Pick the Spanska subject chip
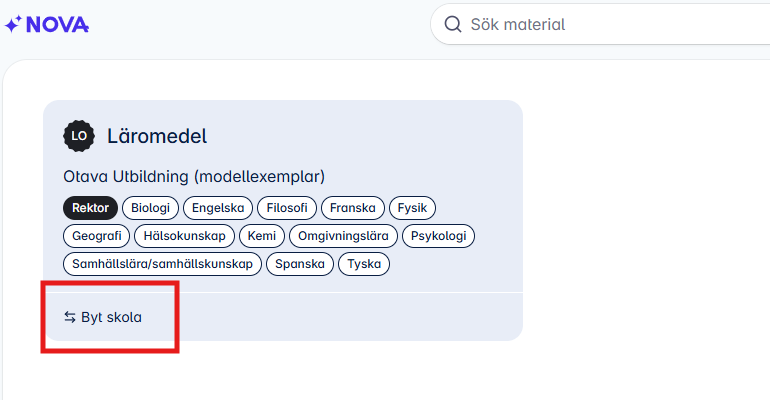This screenshot has width=770, height=400. tap(300, 264)
